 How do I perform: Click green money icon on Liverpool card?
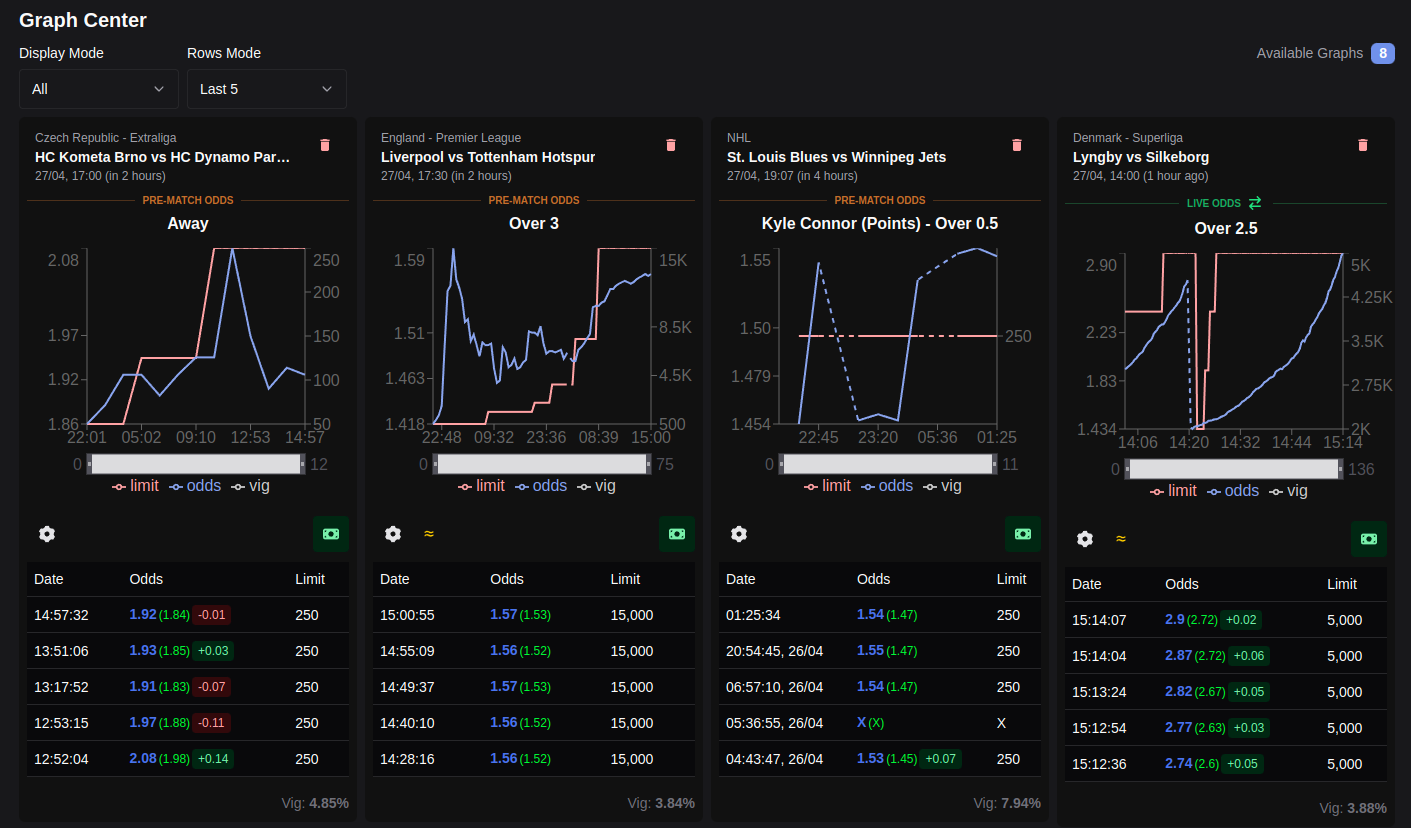677,534
